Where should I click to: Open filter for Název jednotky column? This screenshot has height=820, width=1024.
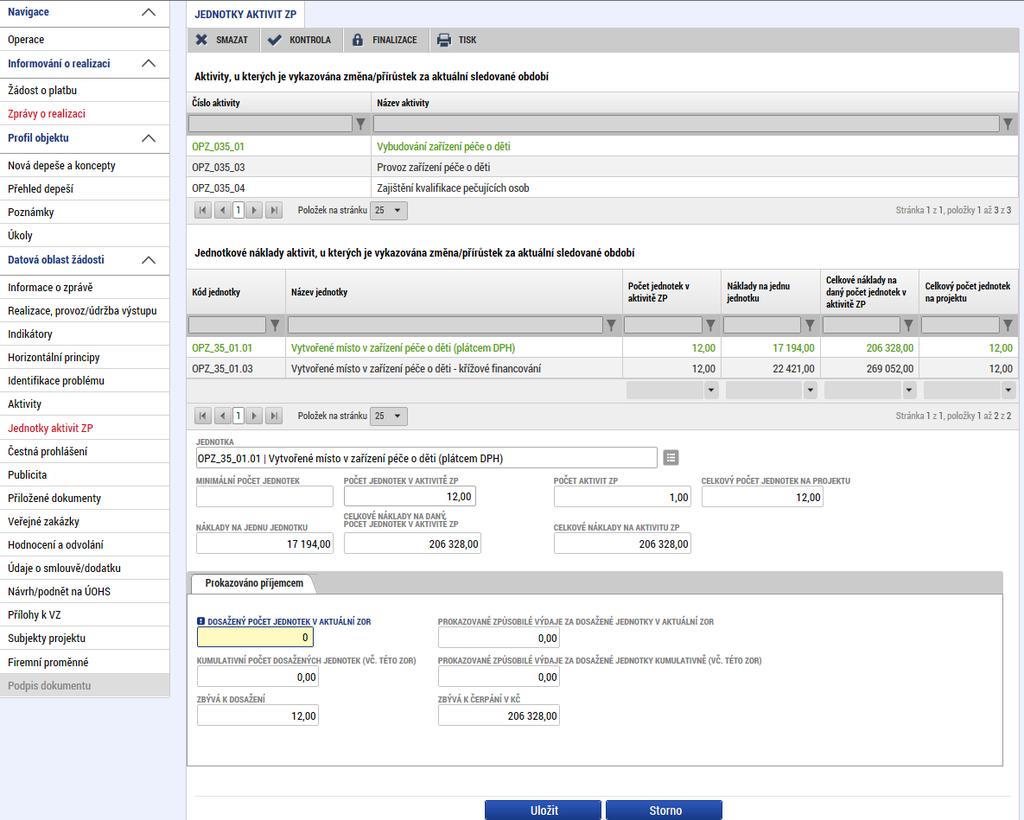pyautogui.click(x=611, y=324)
